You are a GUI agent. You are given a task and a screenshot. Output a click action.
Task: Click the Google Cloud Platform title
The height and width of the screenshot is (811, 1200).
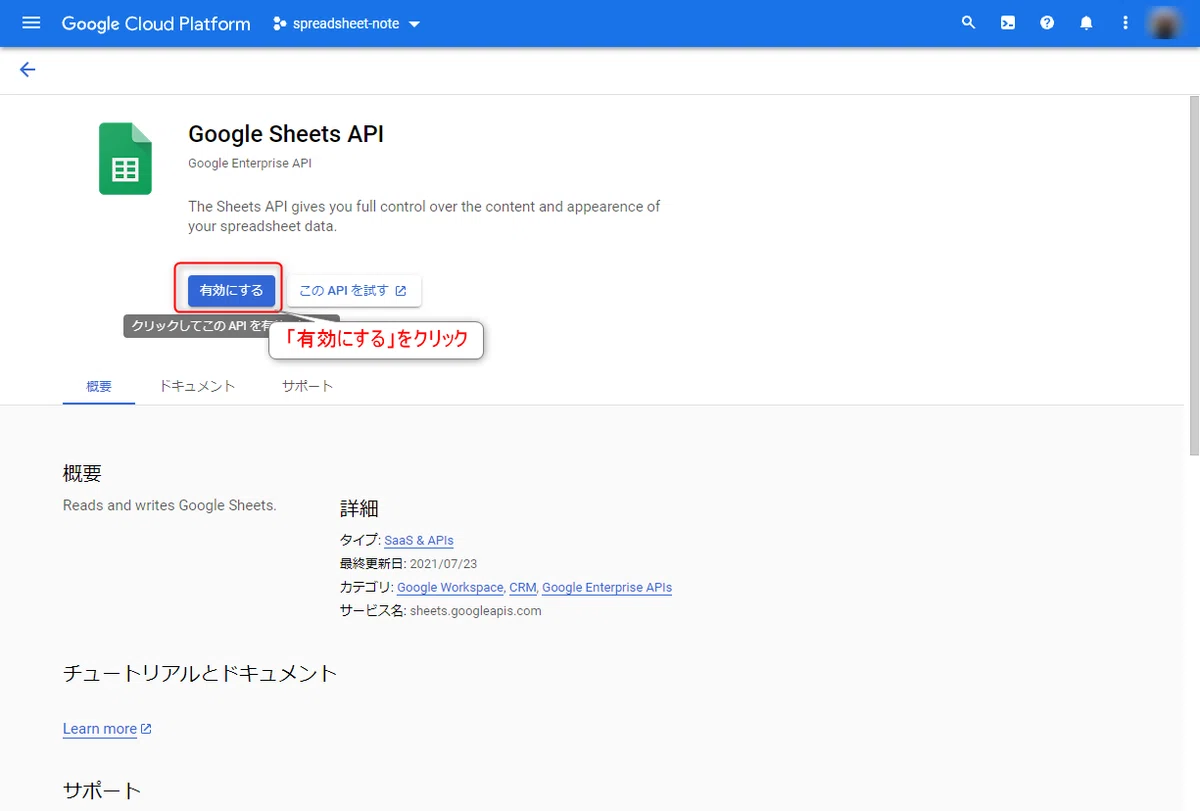pos(156,24)
